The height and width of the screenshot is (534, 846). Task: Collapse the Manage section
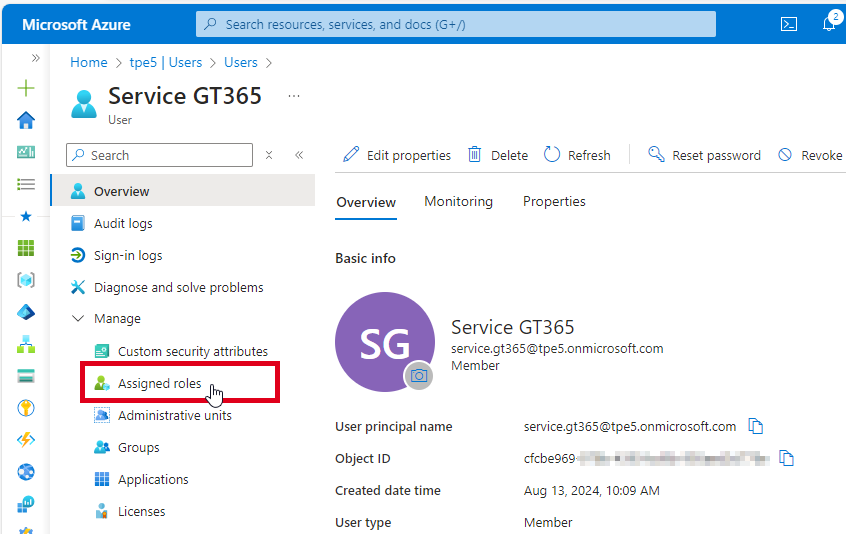coord(78,319)
